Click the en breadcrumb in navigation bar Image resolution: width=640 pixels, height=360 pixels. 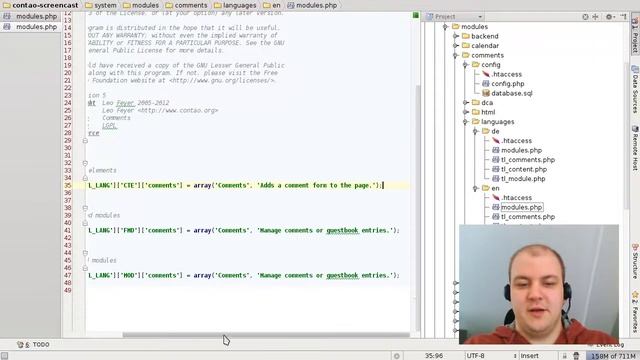point(272,5)
